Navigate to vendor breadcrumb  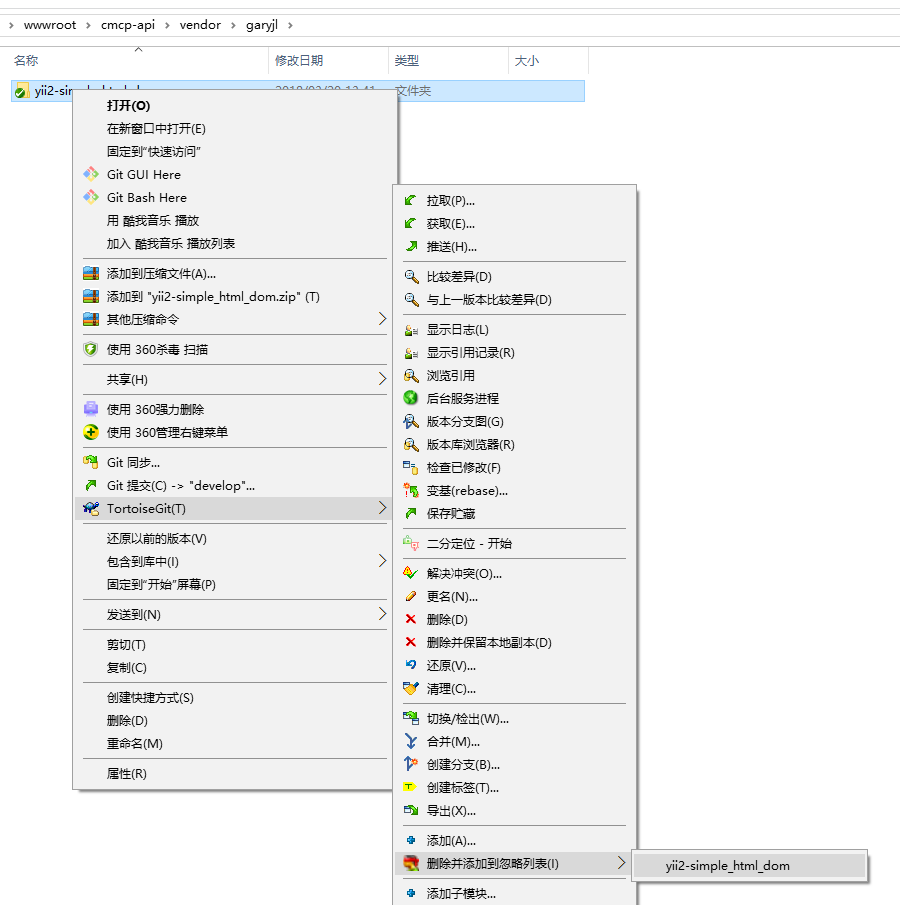[200, 25]
